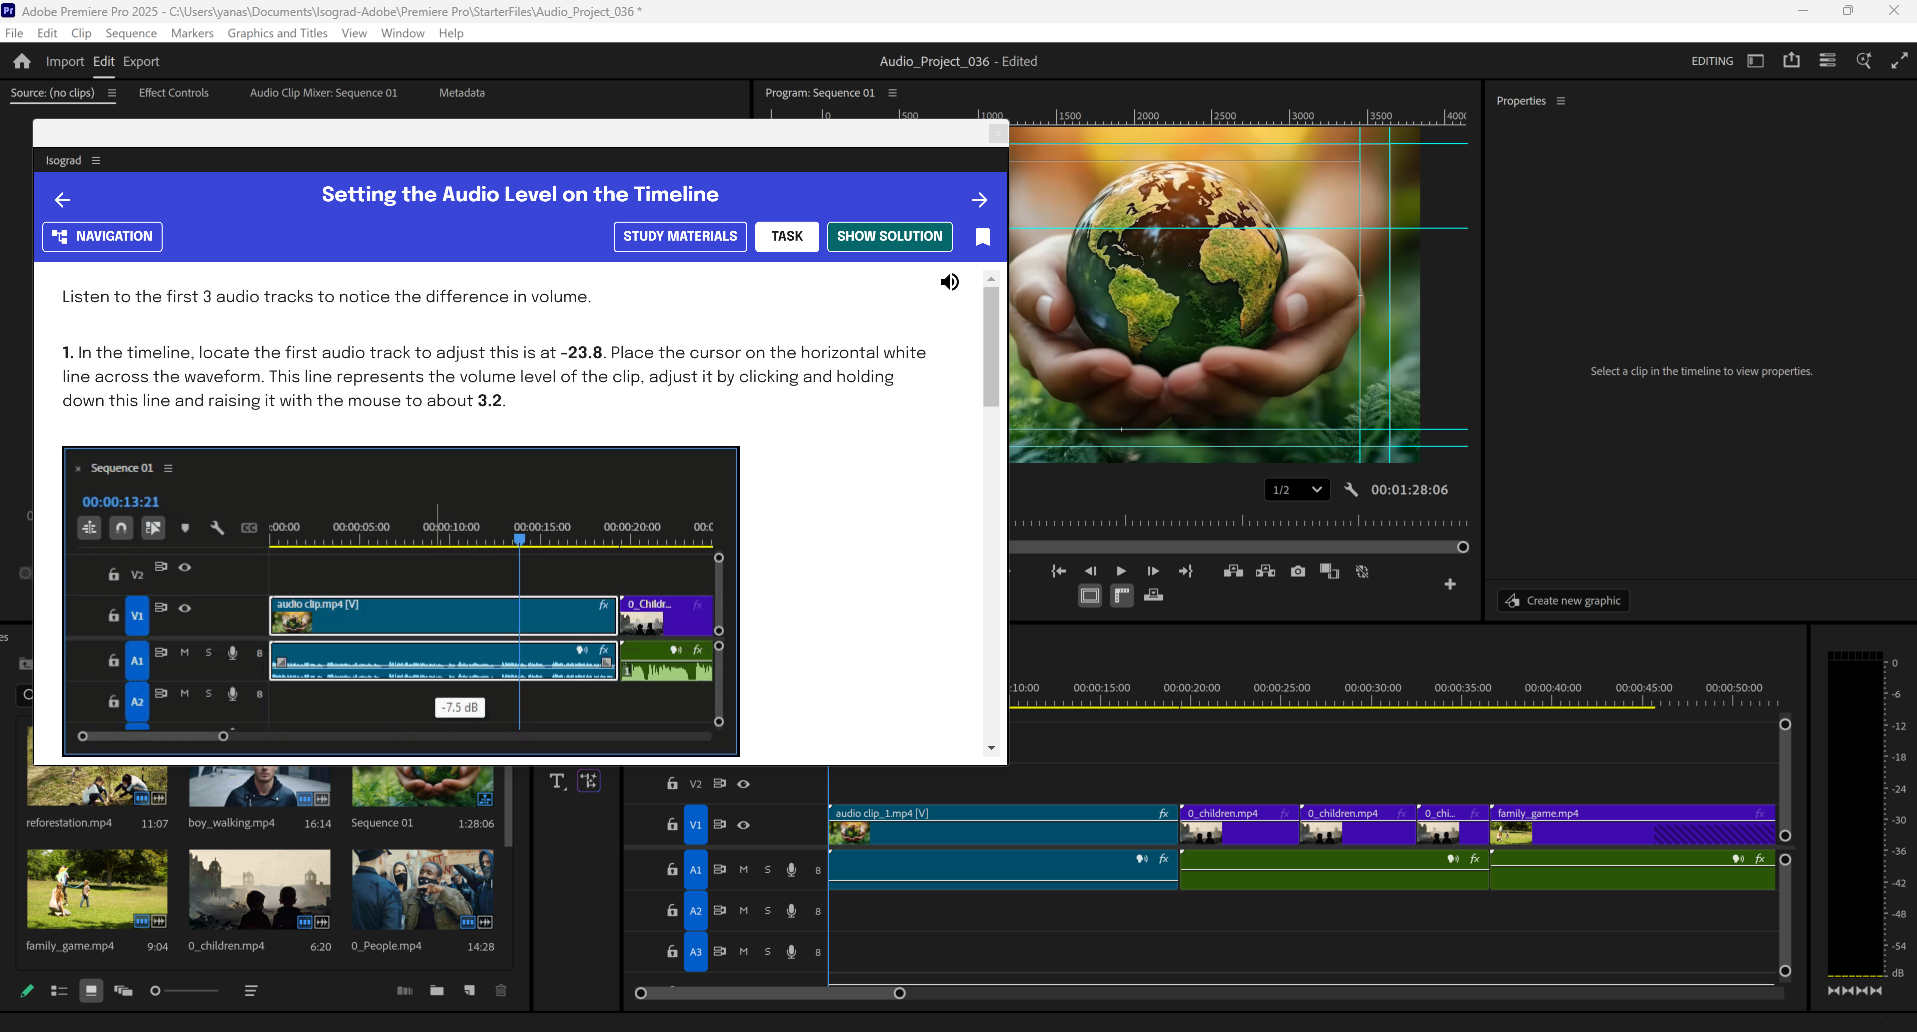Open the Workspaces panel icon in header
This screenshot has width=1917, height=1032.
pos(1755,61)
